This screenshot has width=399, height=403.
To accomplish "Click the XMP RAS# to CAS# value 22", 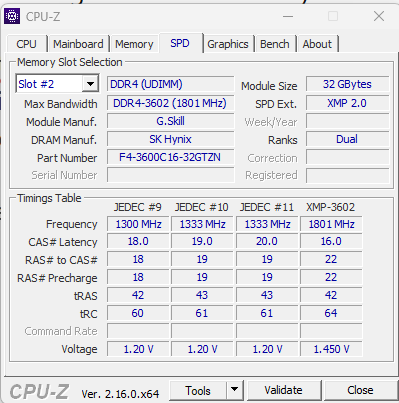I will 331,259.
